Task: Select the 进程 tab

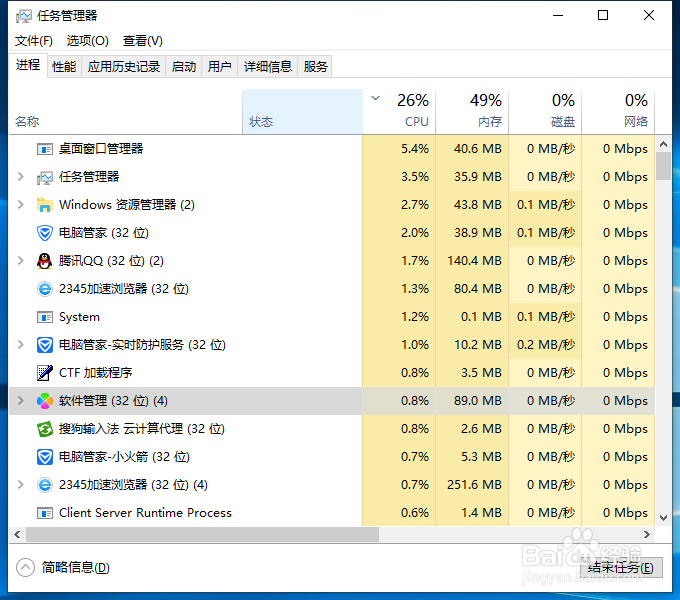Action: [28, 65]
